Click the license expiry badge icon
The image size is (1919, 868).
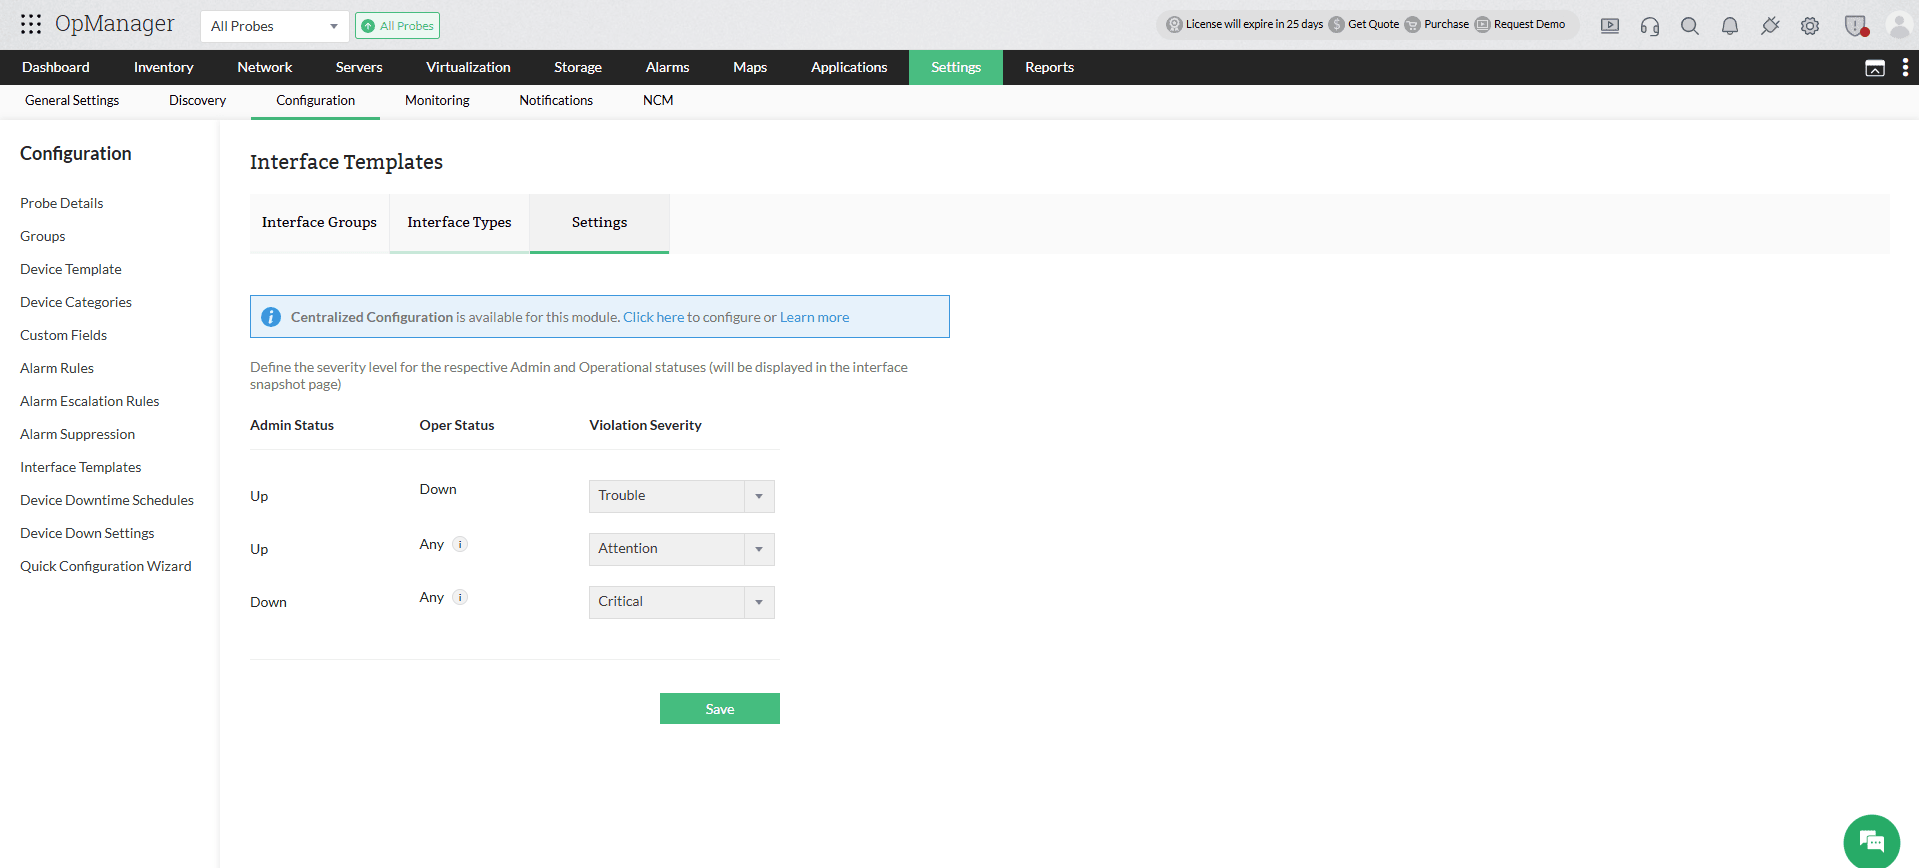[x=1174, y=25]
